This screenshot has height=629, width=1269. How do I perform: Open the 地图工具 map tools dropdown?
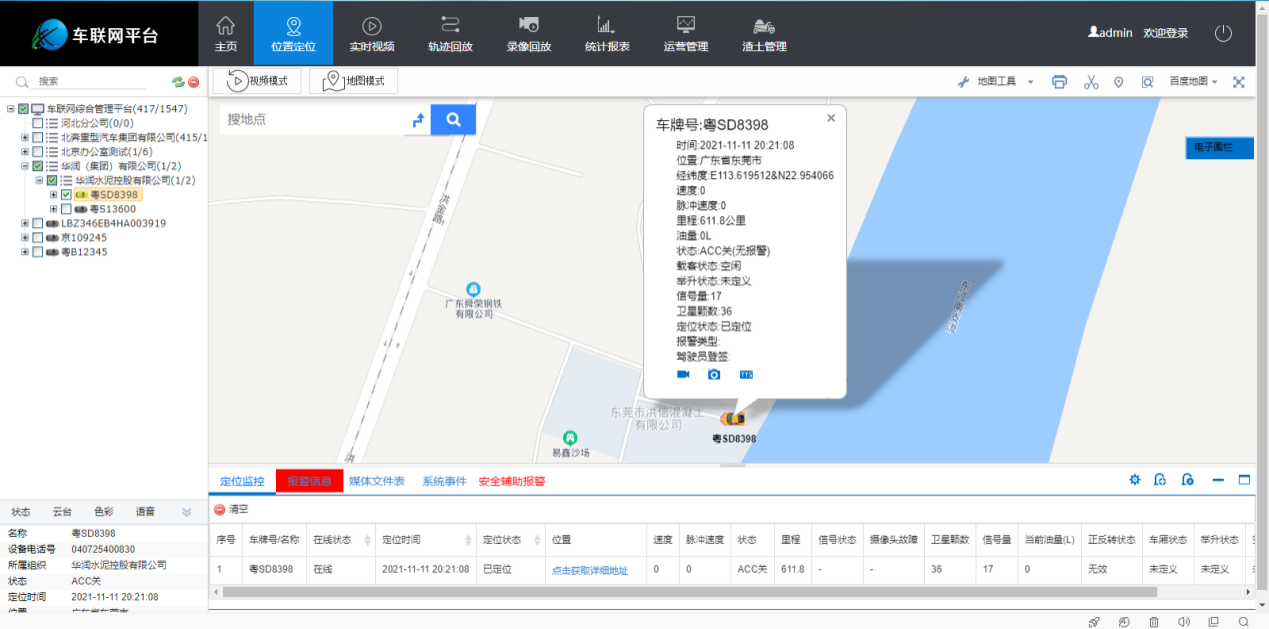pyautogui.click(x=996, y=82)
